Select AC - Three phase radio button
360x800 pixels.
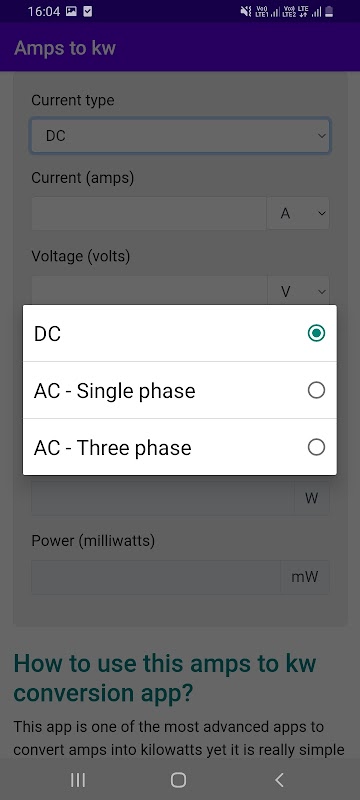coord(316,447)
